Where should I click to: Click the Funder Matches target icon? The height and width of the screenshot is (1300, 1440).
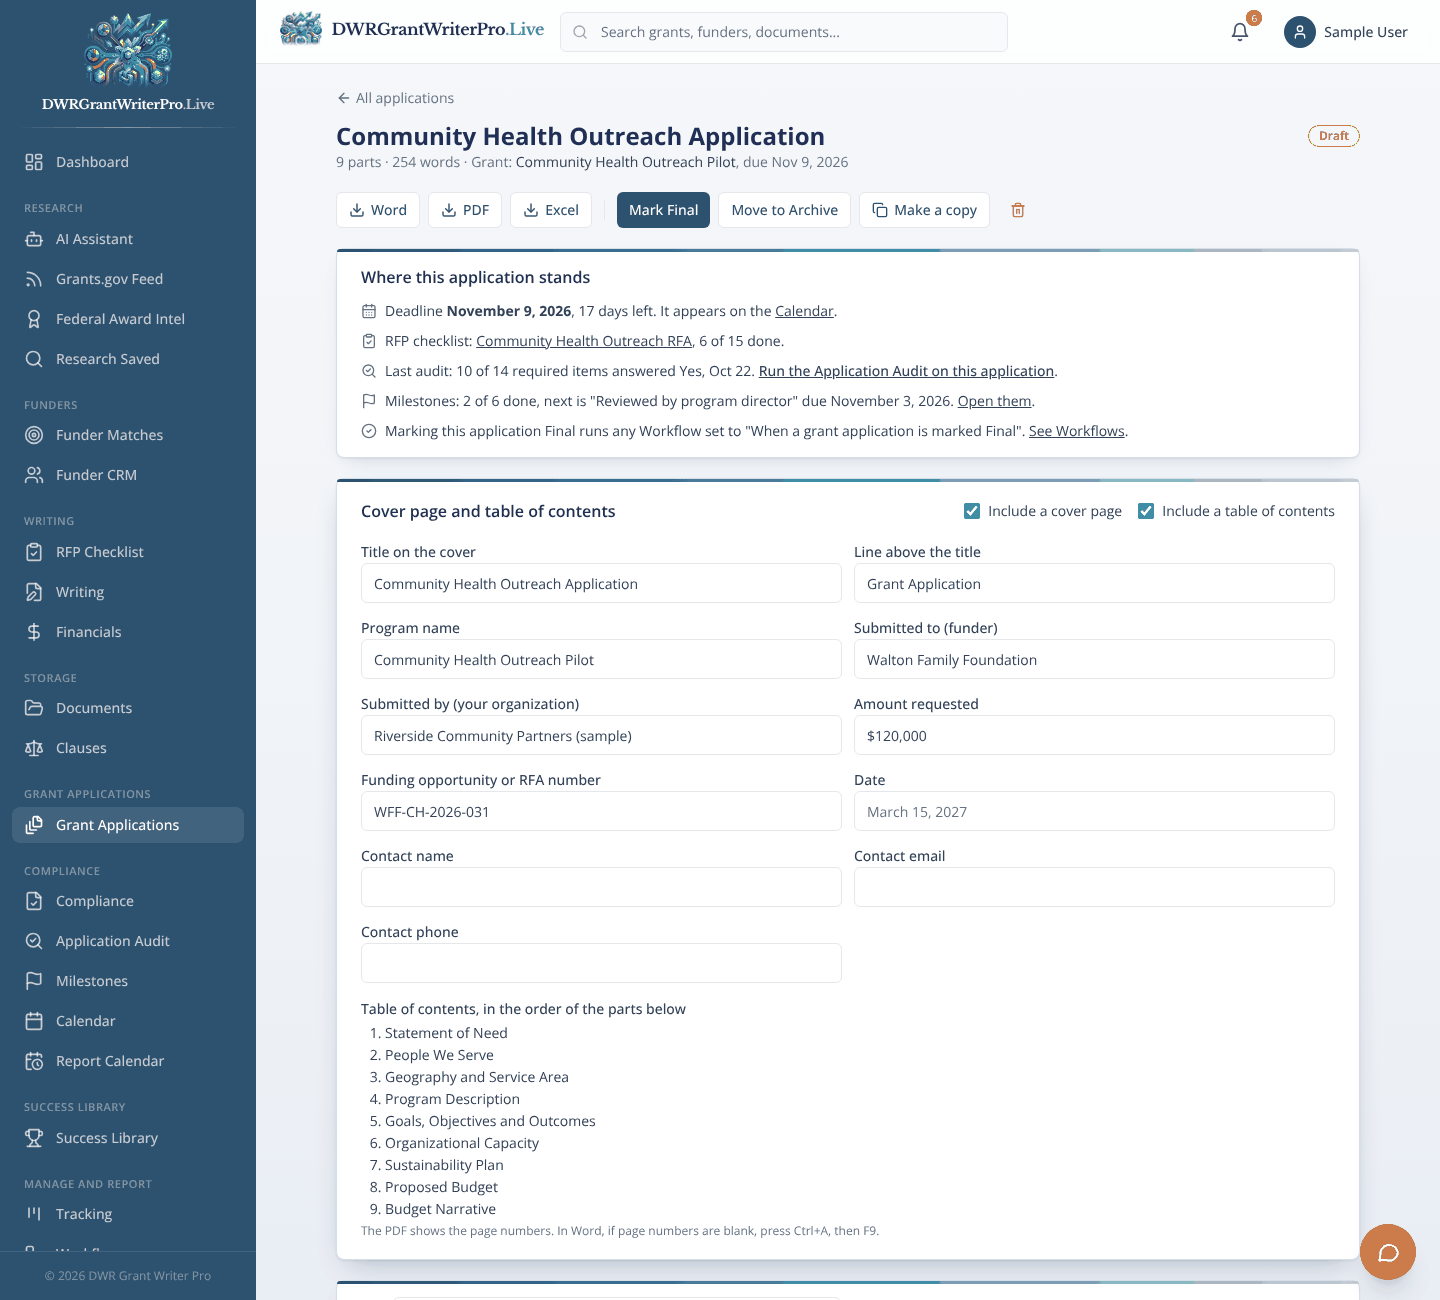pos(34,435)
